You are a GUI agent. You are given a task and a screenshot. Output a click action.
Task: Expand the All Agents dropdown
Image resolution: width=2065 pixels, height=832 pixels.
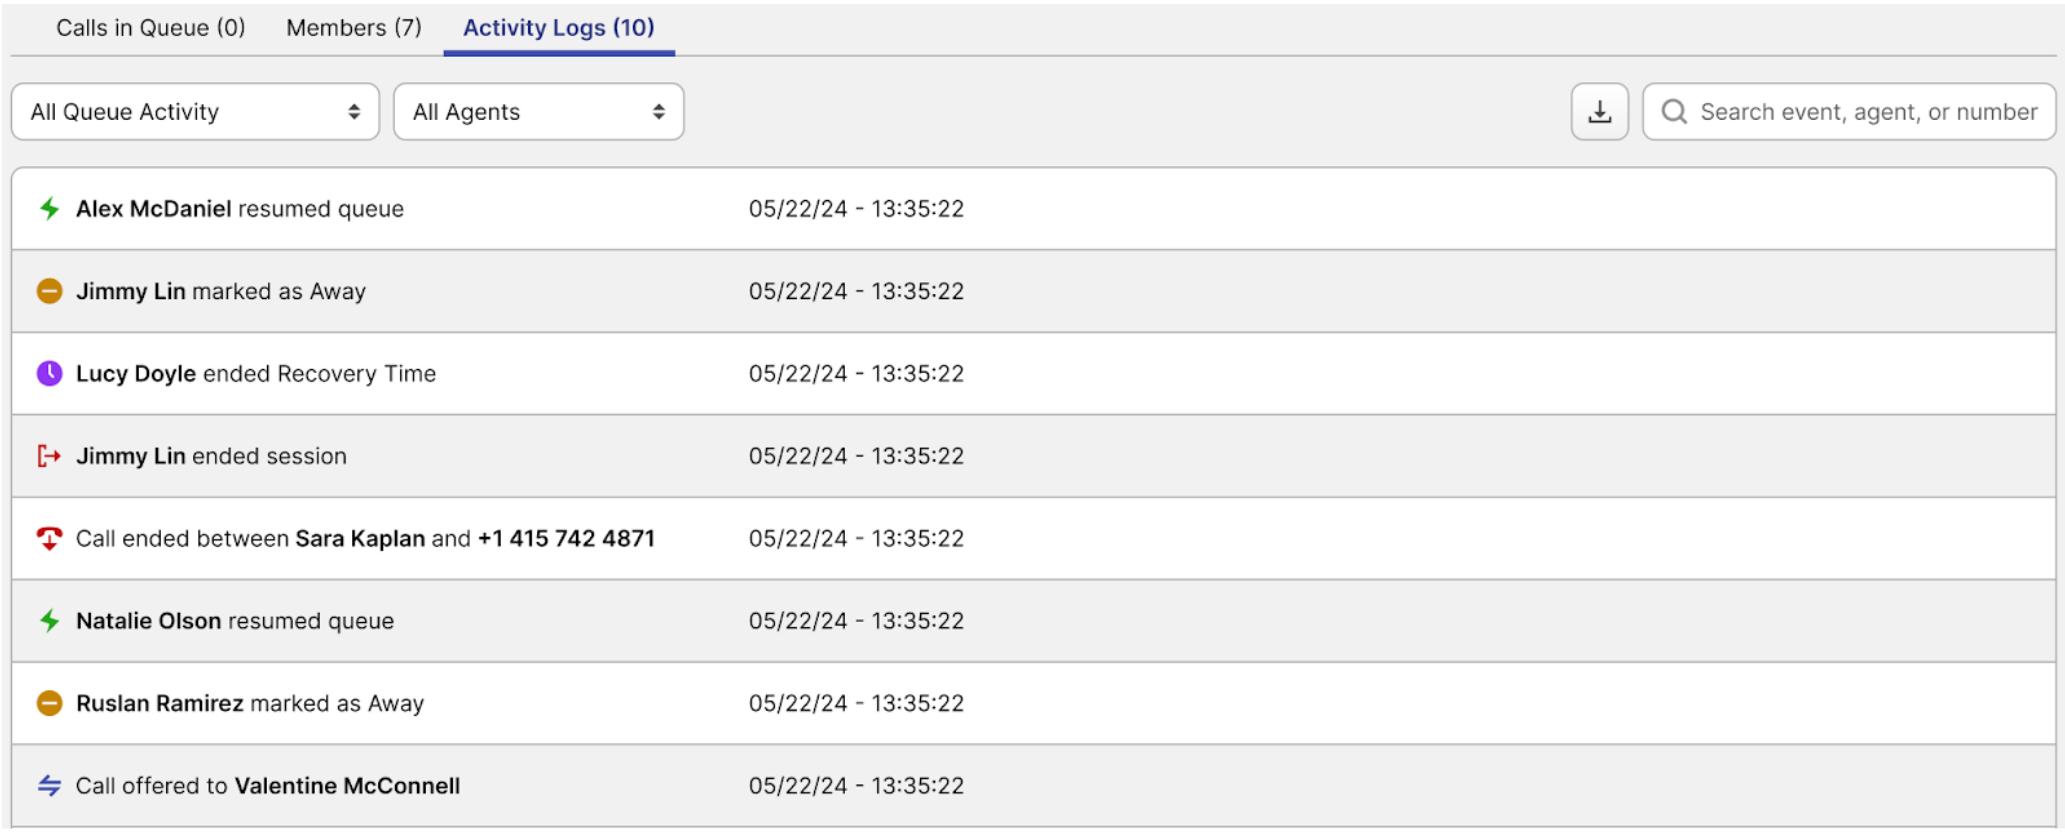(538, 112)
